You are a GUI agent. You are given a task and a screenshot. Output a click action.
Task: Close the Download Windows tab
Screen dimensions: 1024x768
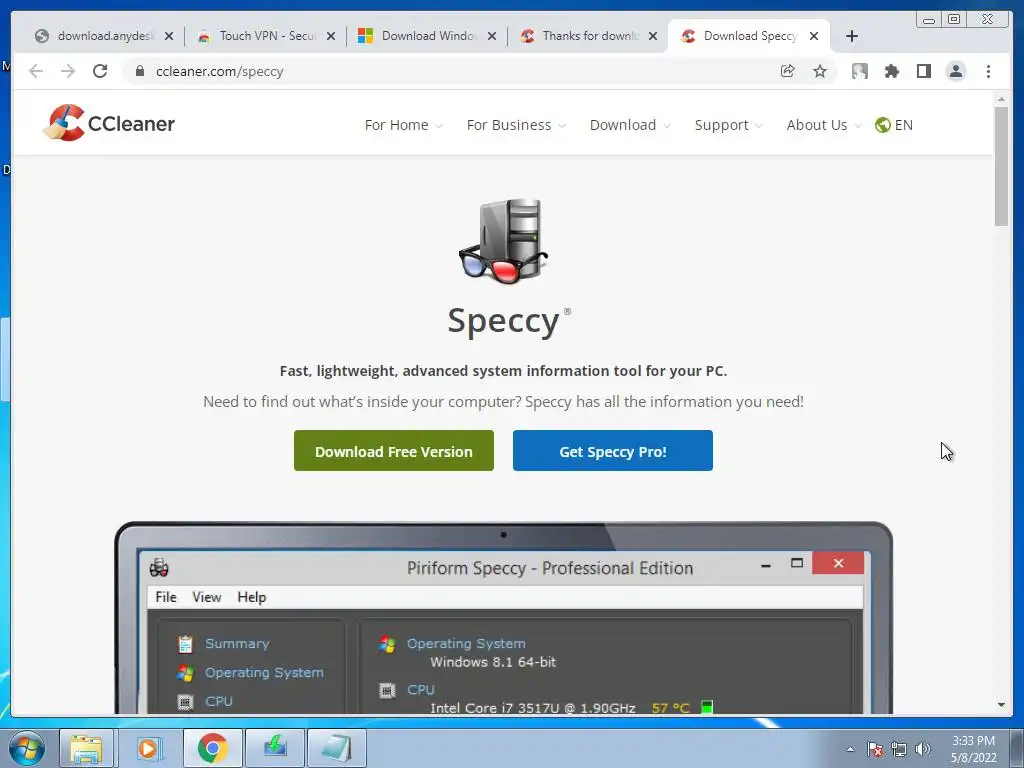coord(492,36)
